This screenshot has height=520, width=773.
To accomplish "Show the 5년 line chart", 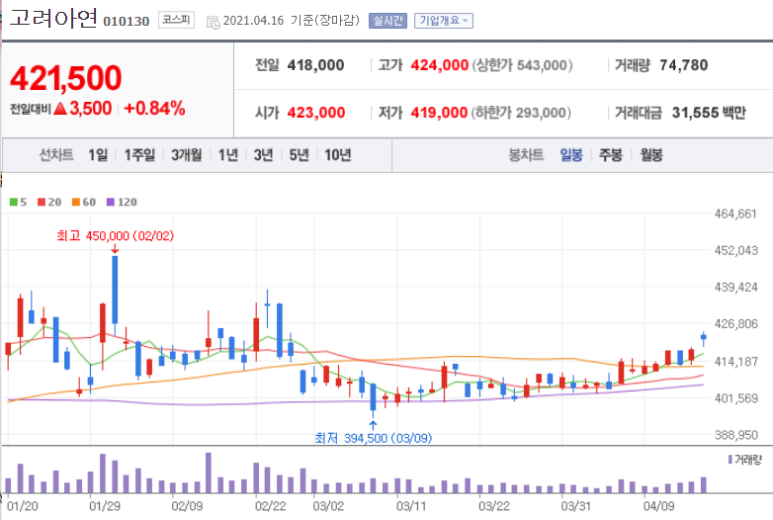I will point(299,155).
